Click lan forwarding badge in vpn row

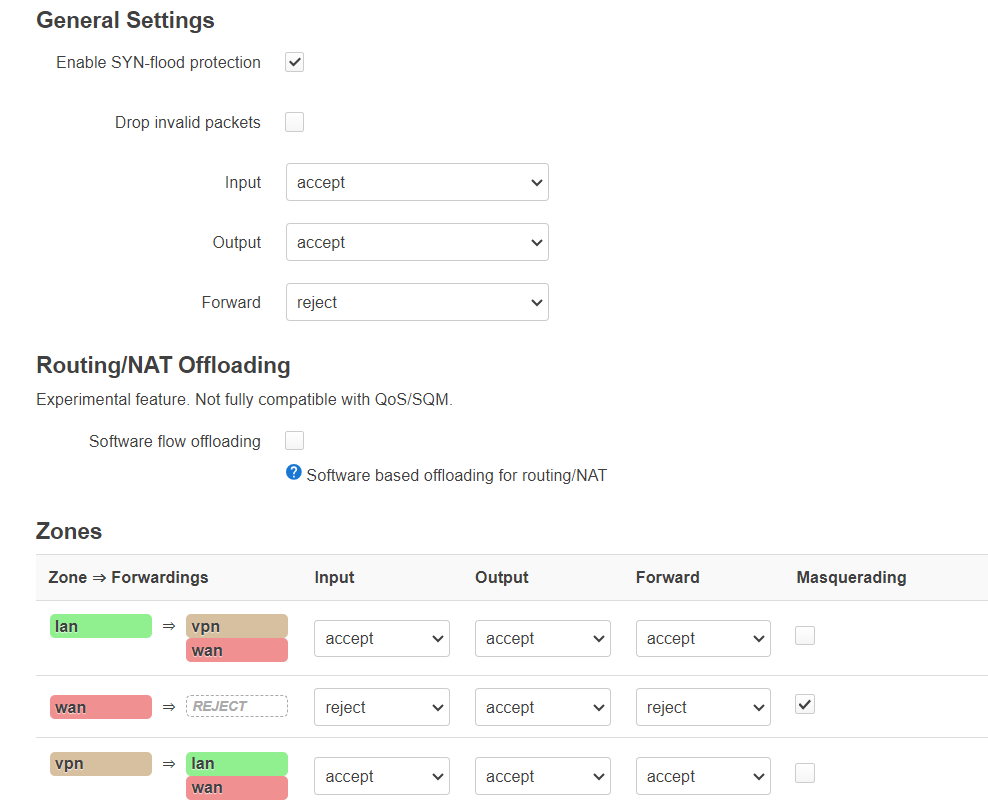(x=237, y=763)
